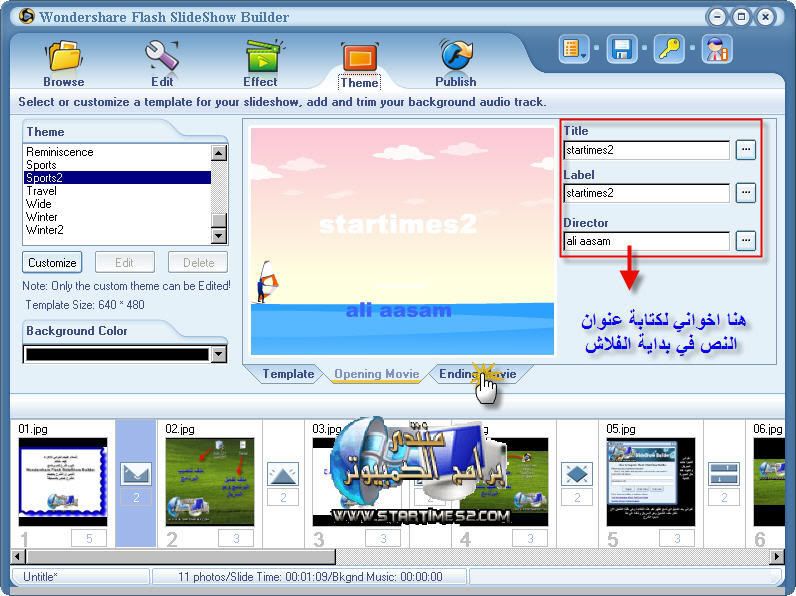
Task: Click the save floppy disk icon
Action: pos(622,49)
